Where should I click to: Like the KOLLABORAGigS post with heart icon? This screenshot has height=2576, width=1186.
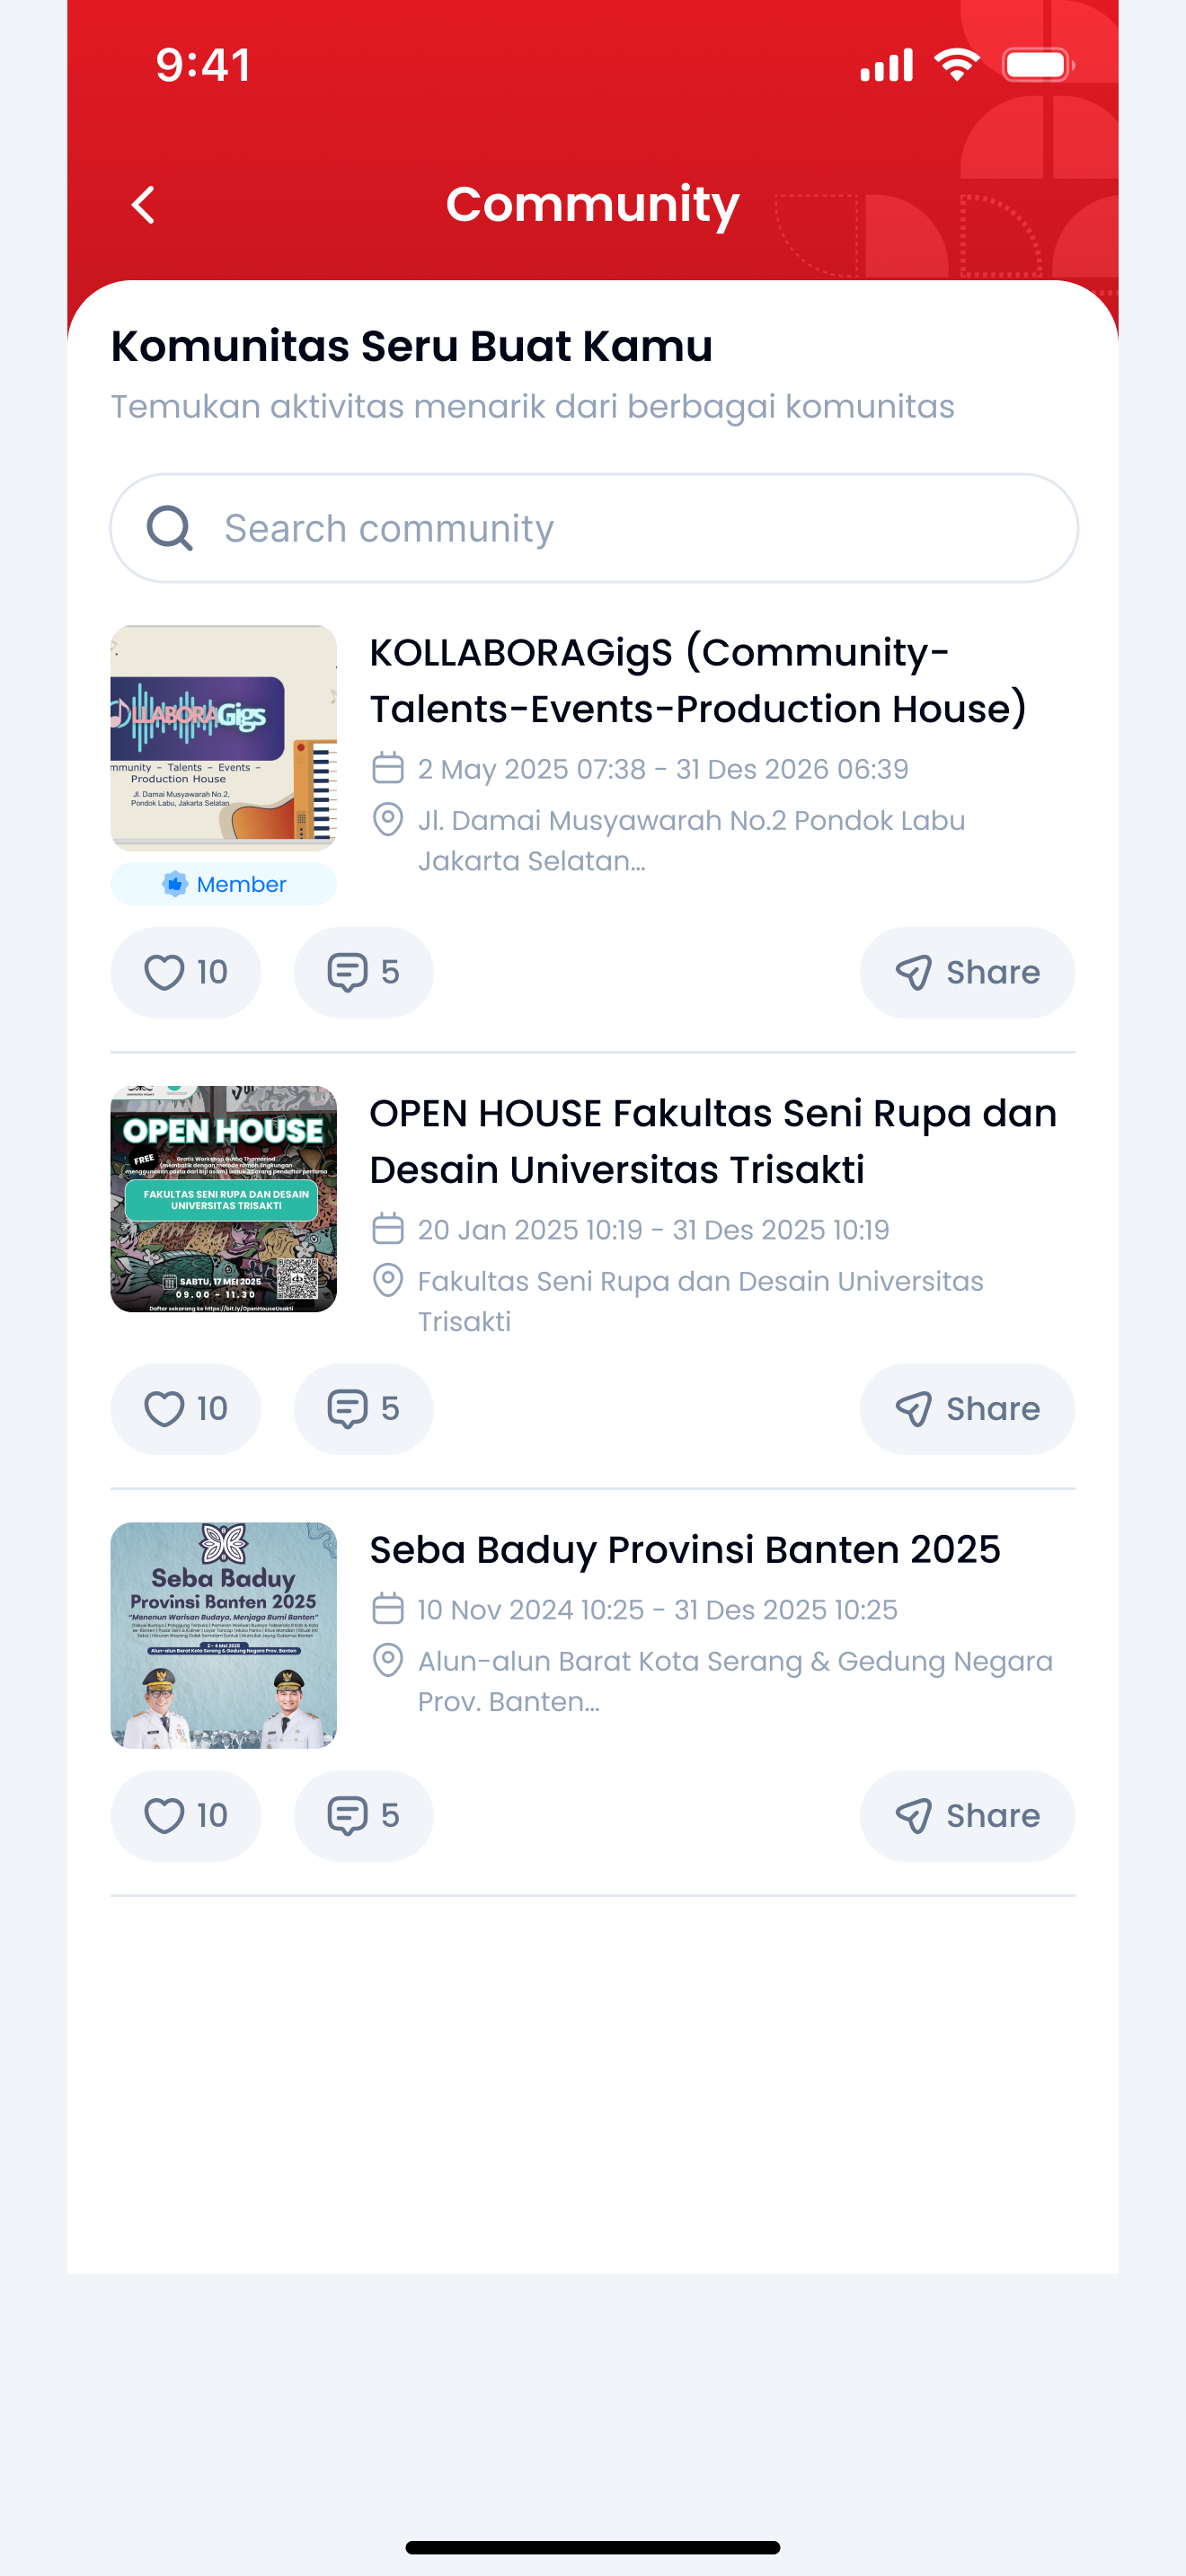tap(186, 972)
